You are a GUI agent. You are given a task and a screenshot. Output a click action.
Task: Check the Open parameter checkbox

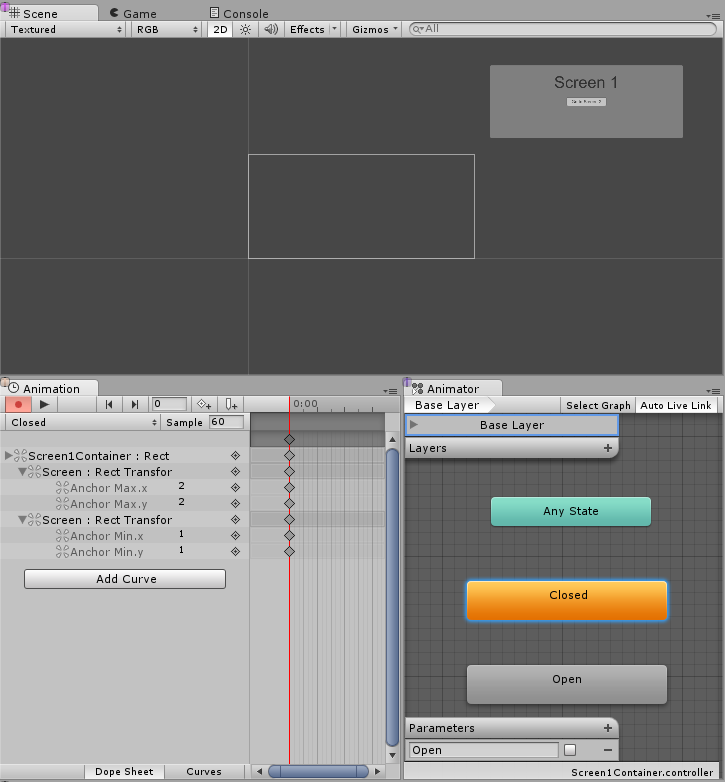570,750
